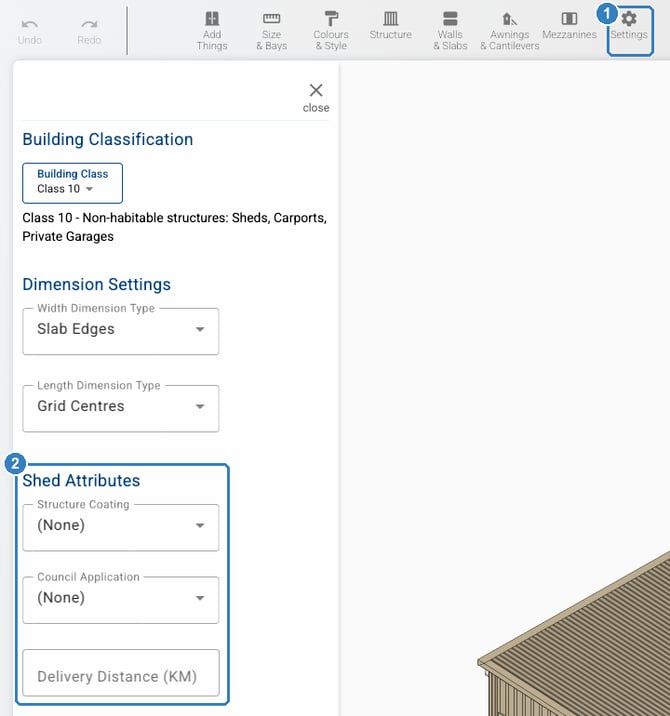The image size is (670, 716).
Task: Open Colours & Style paint roller tool
Action: [x=331, y=31]
